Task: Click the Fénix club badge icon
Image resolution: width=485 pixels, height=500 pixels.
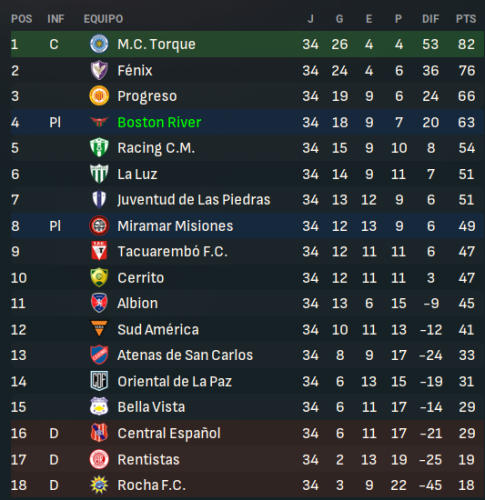Action: point(99,70)
